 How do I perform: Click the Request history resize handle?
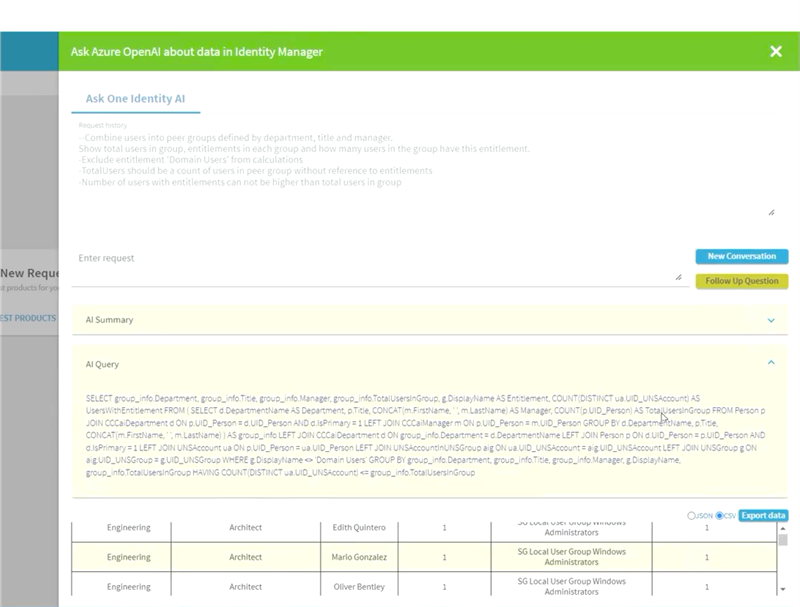[771, 212]
